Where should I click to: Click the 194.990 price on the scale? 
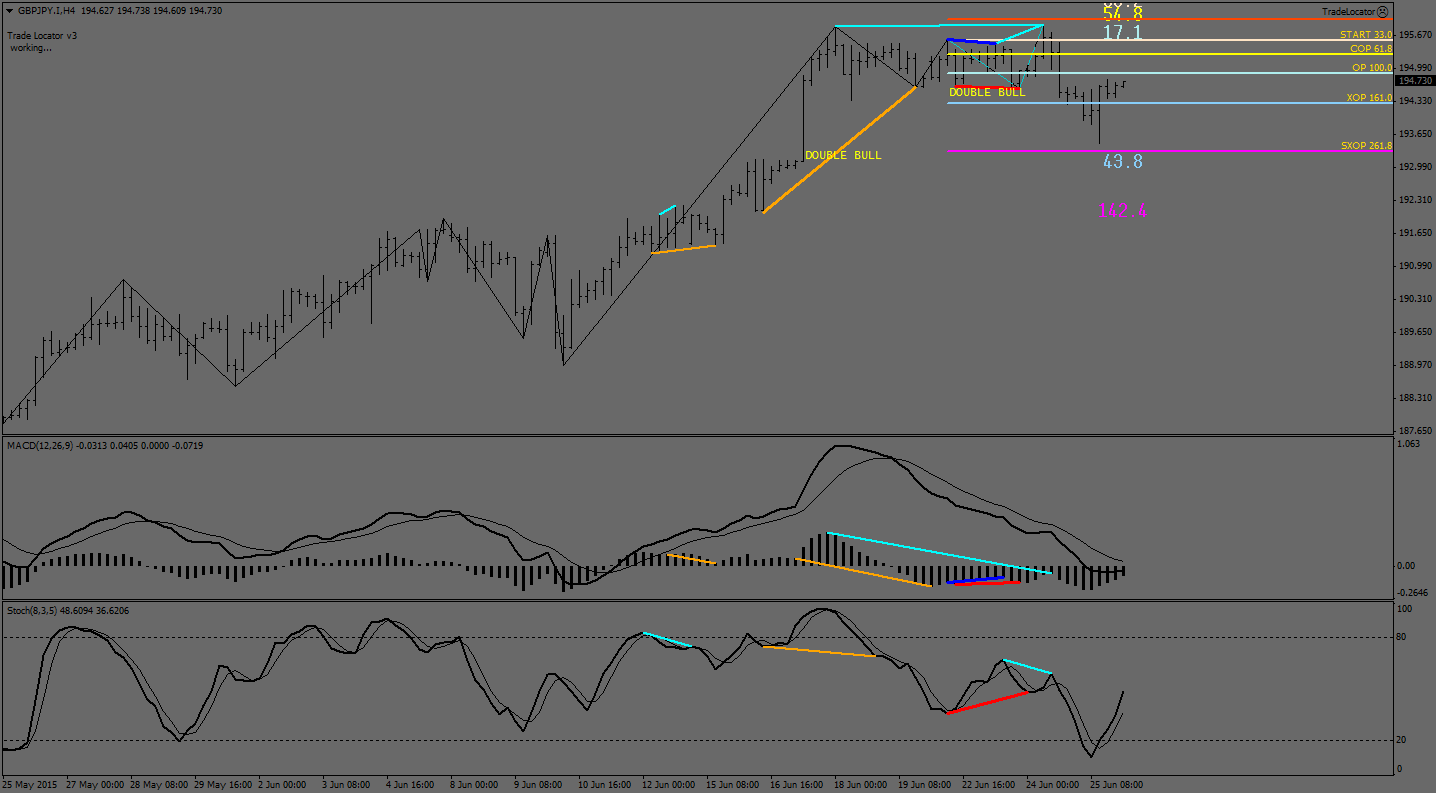point(1415,68)
